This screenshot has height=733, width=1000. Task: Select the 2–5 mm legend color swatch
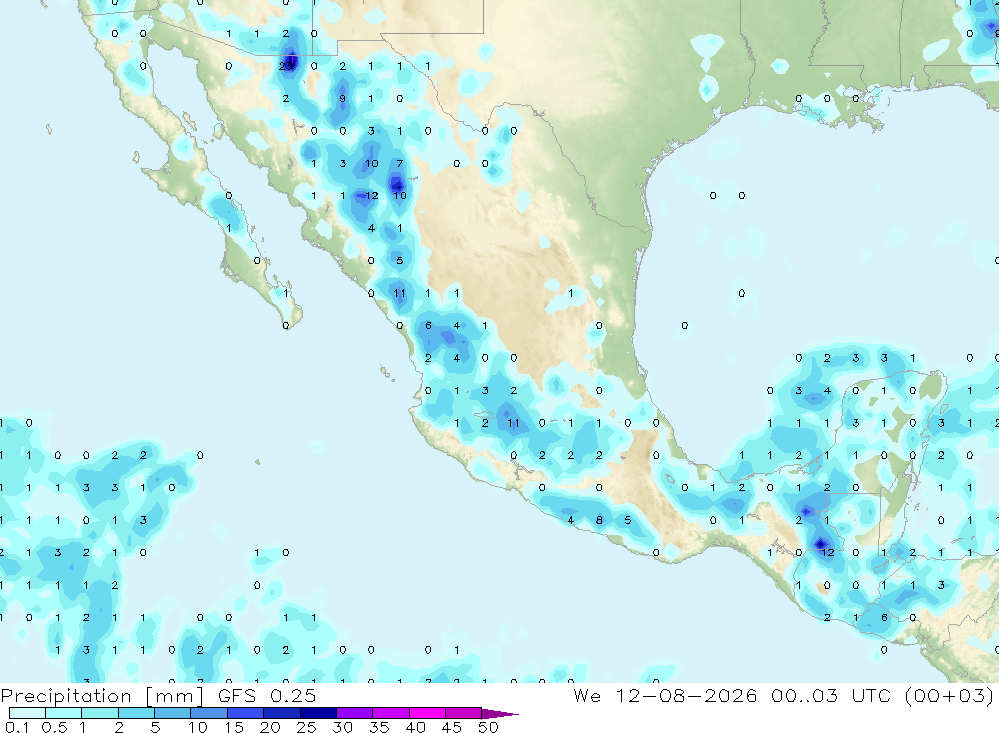(136, 713)
